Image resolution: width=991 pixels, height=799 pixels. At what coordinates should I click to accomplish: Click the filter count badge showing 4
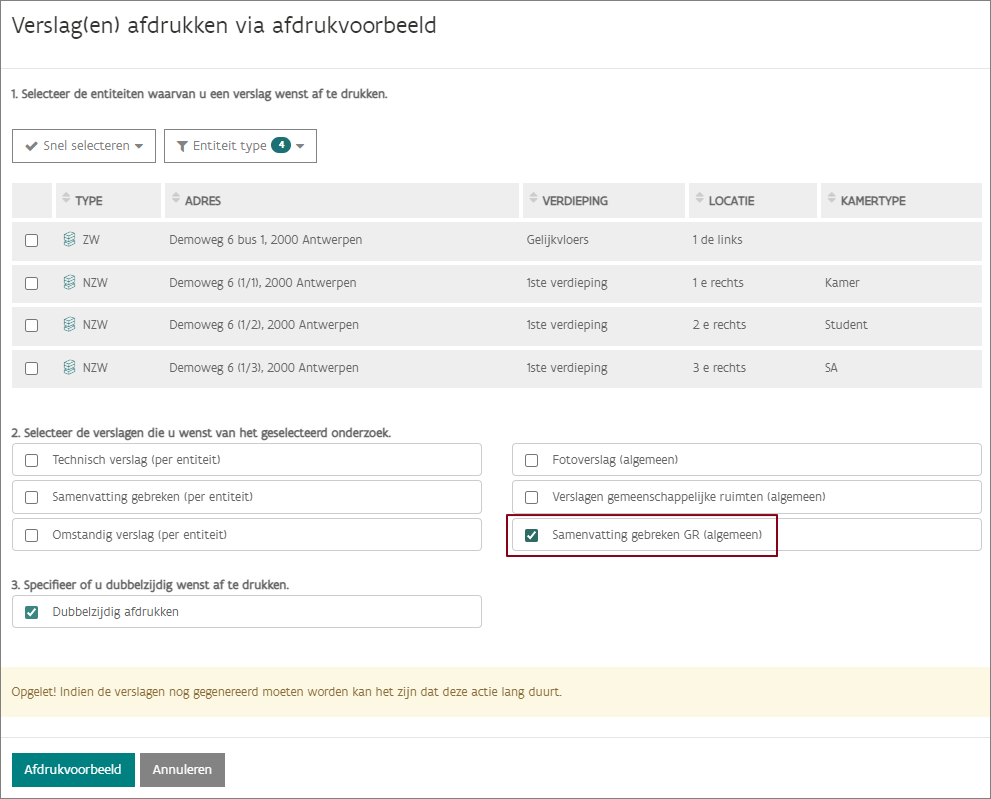(x=281, y=145)
